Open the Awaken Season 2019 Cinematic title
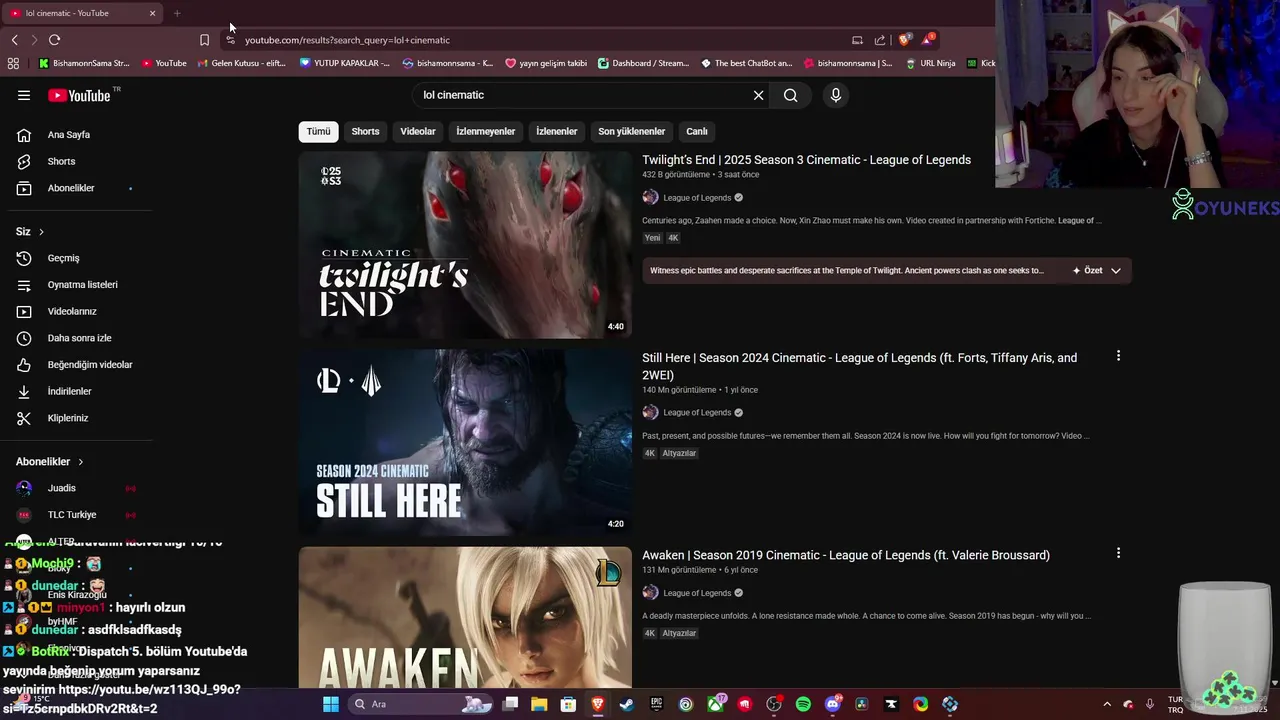 pyautogui.click(x=846, y=555)
